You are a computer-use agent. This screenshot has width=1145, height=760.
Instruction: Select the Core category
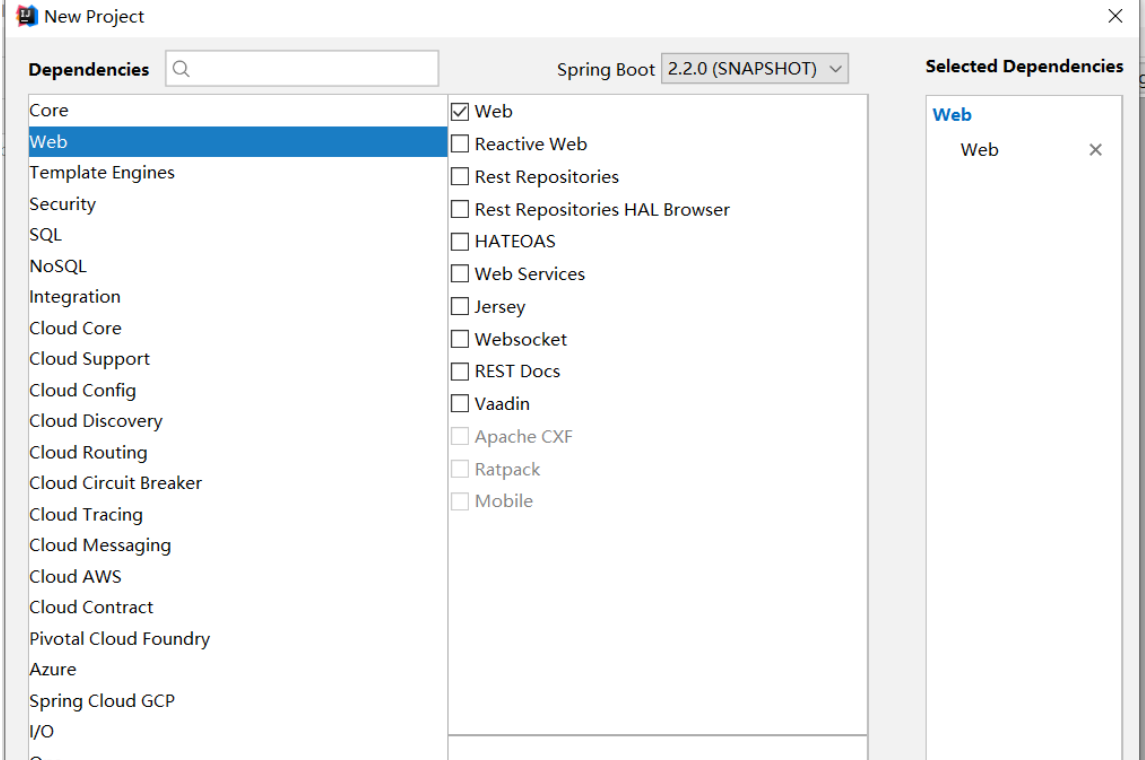[x=238, y=110]
